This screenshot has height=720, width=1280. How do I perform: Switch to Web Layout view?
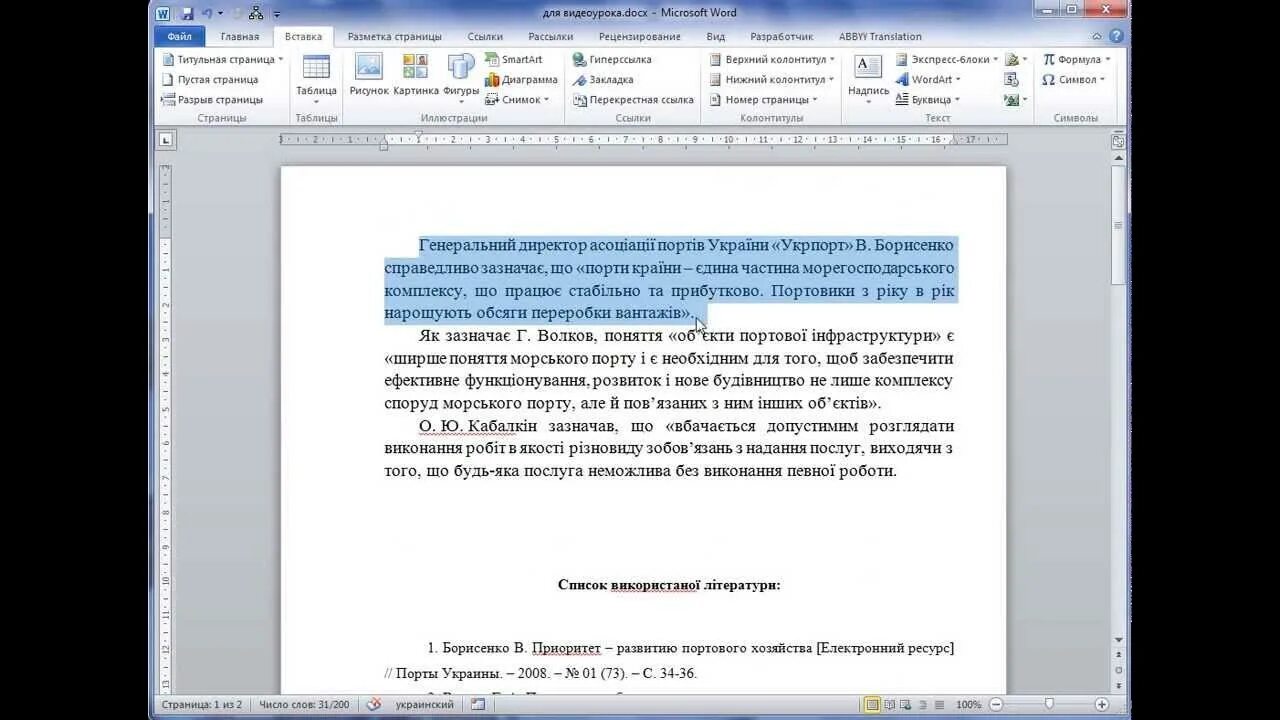(x=907, y=704)
